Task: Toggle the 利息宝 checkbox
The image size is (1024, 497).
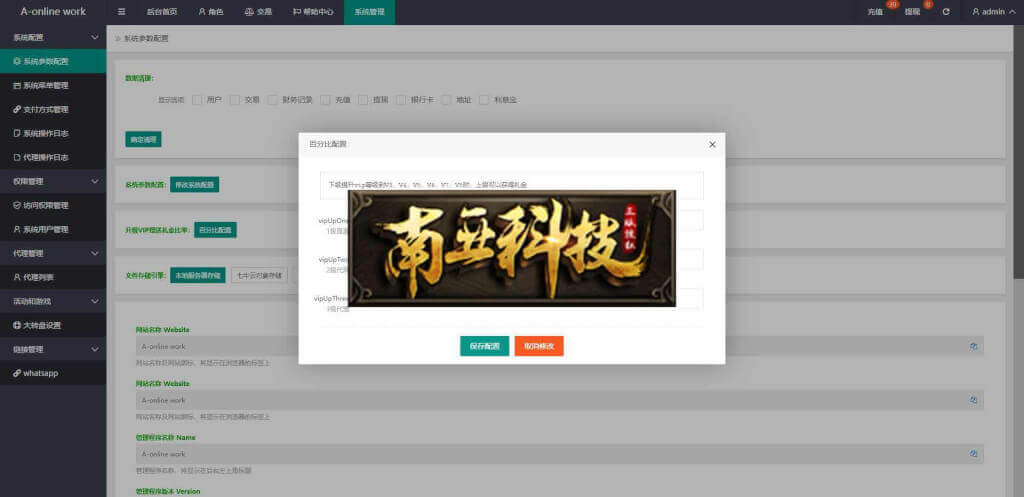Action: [484, 100]
